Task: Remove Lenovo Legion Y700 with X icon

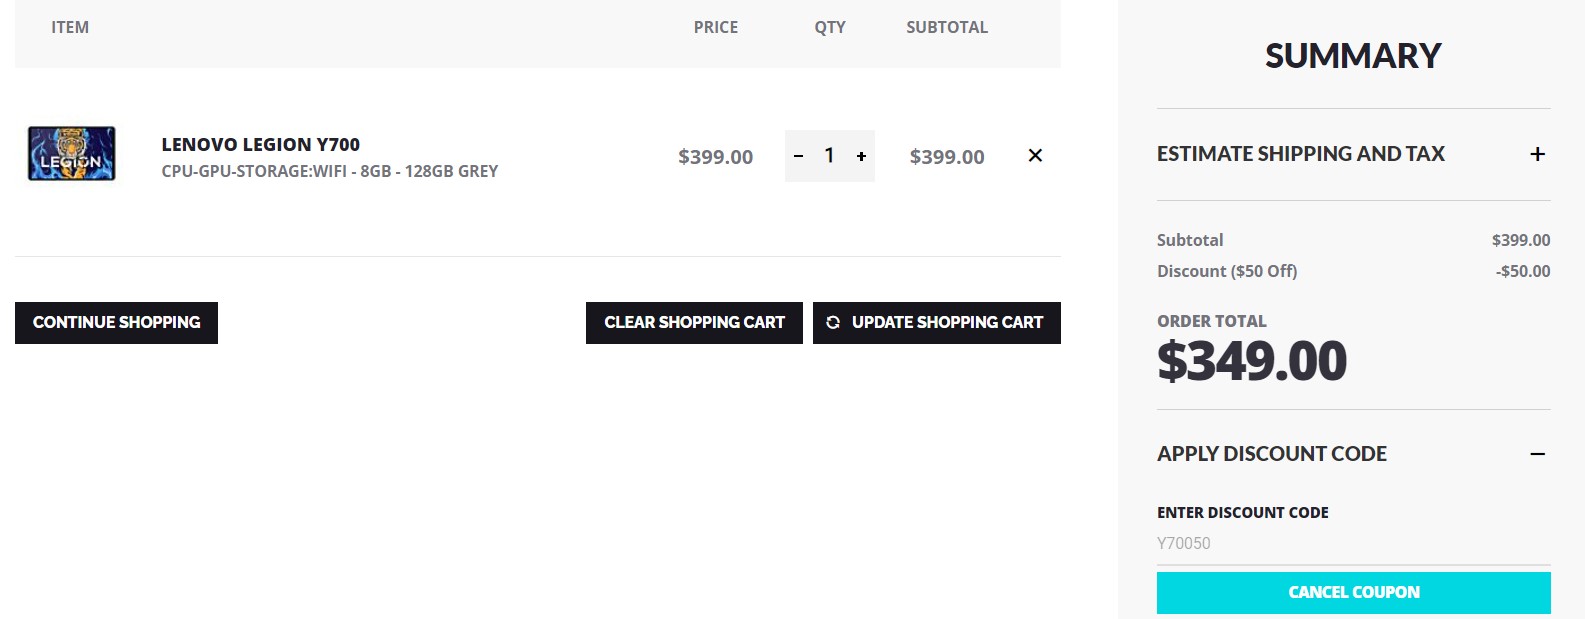Action: click(1035, 155)
